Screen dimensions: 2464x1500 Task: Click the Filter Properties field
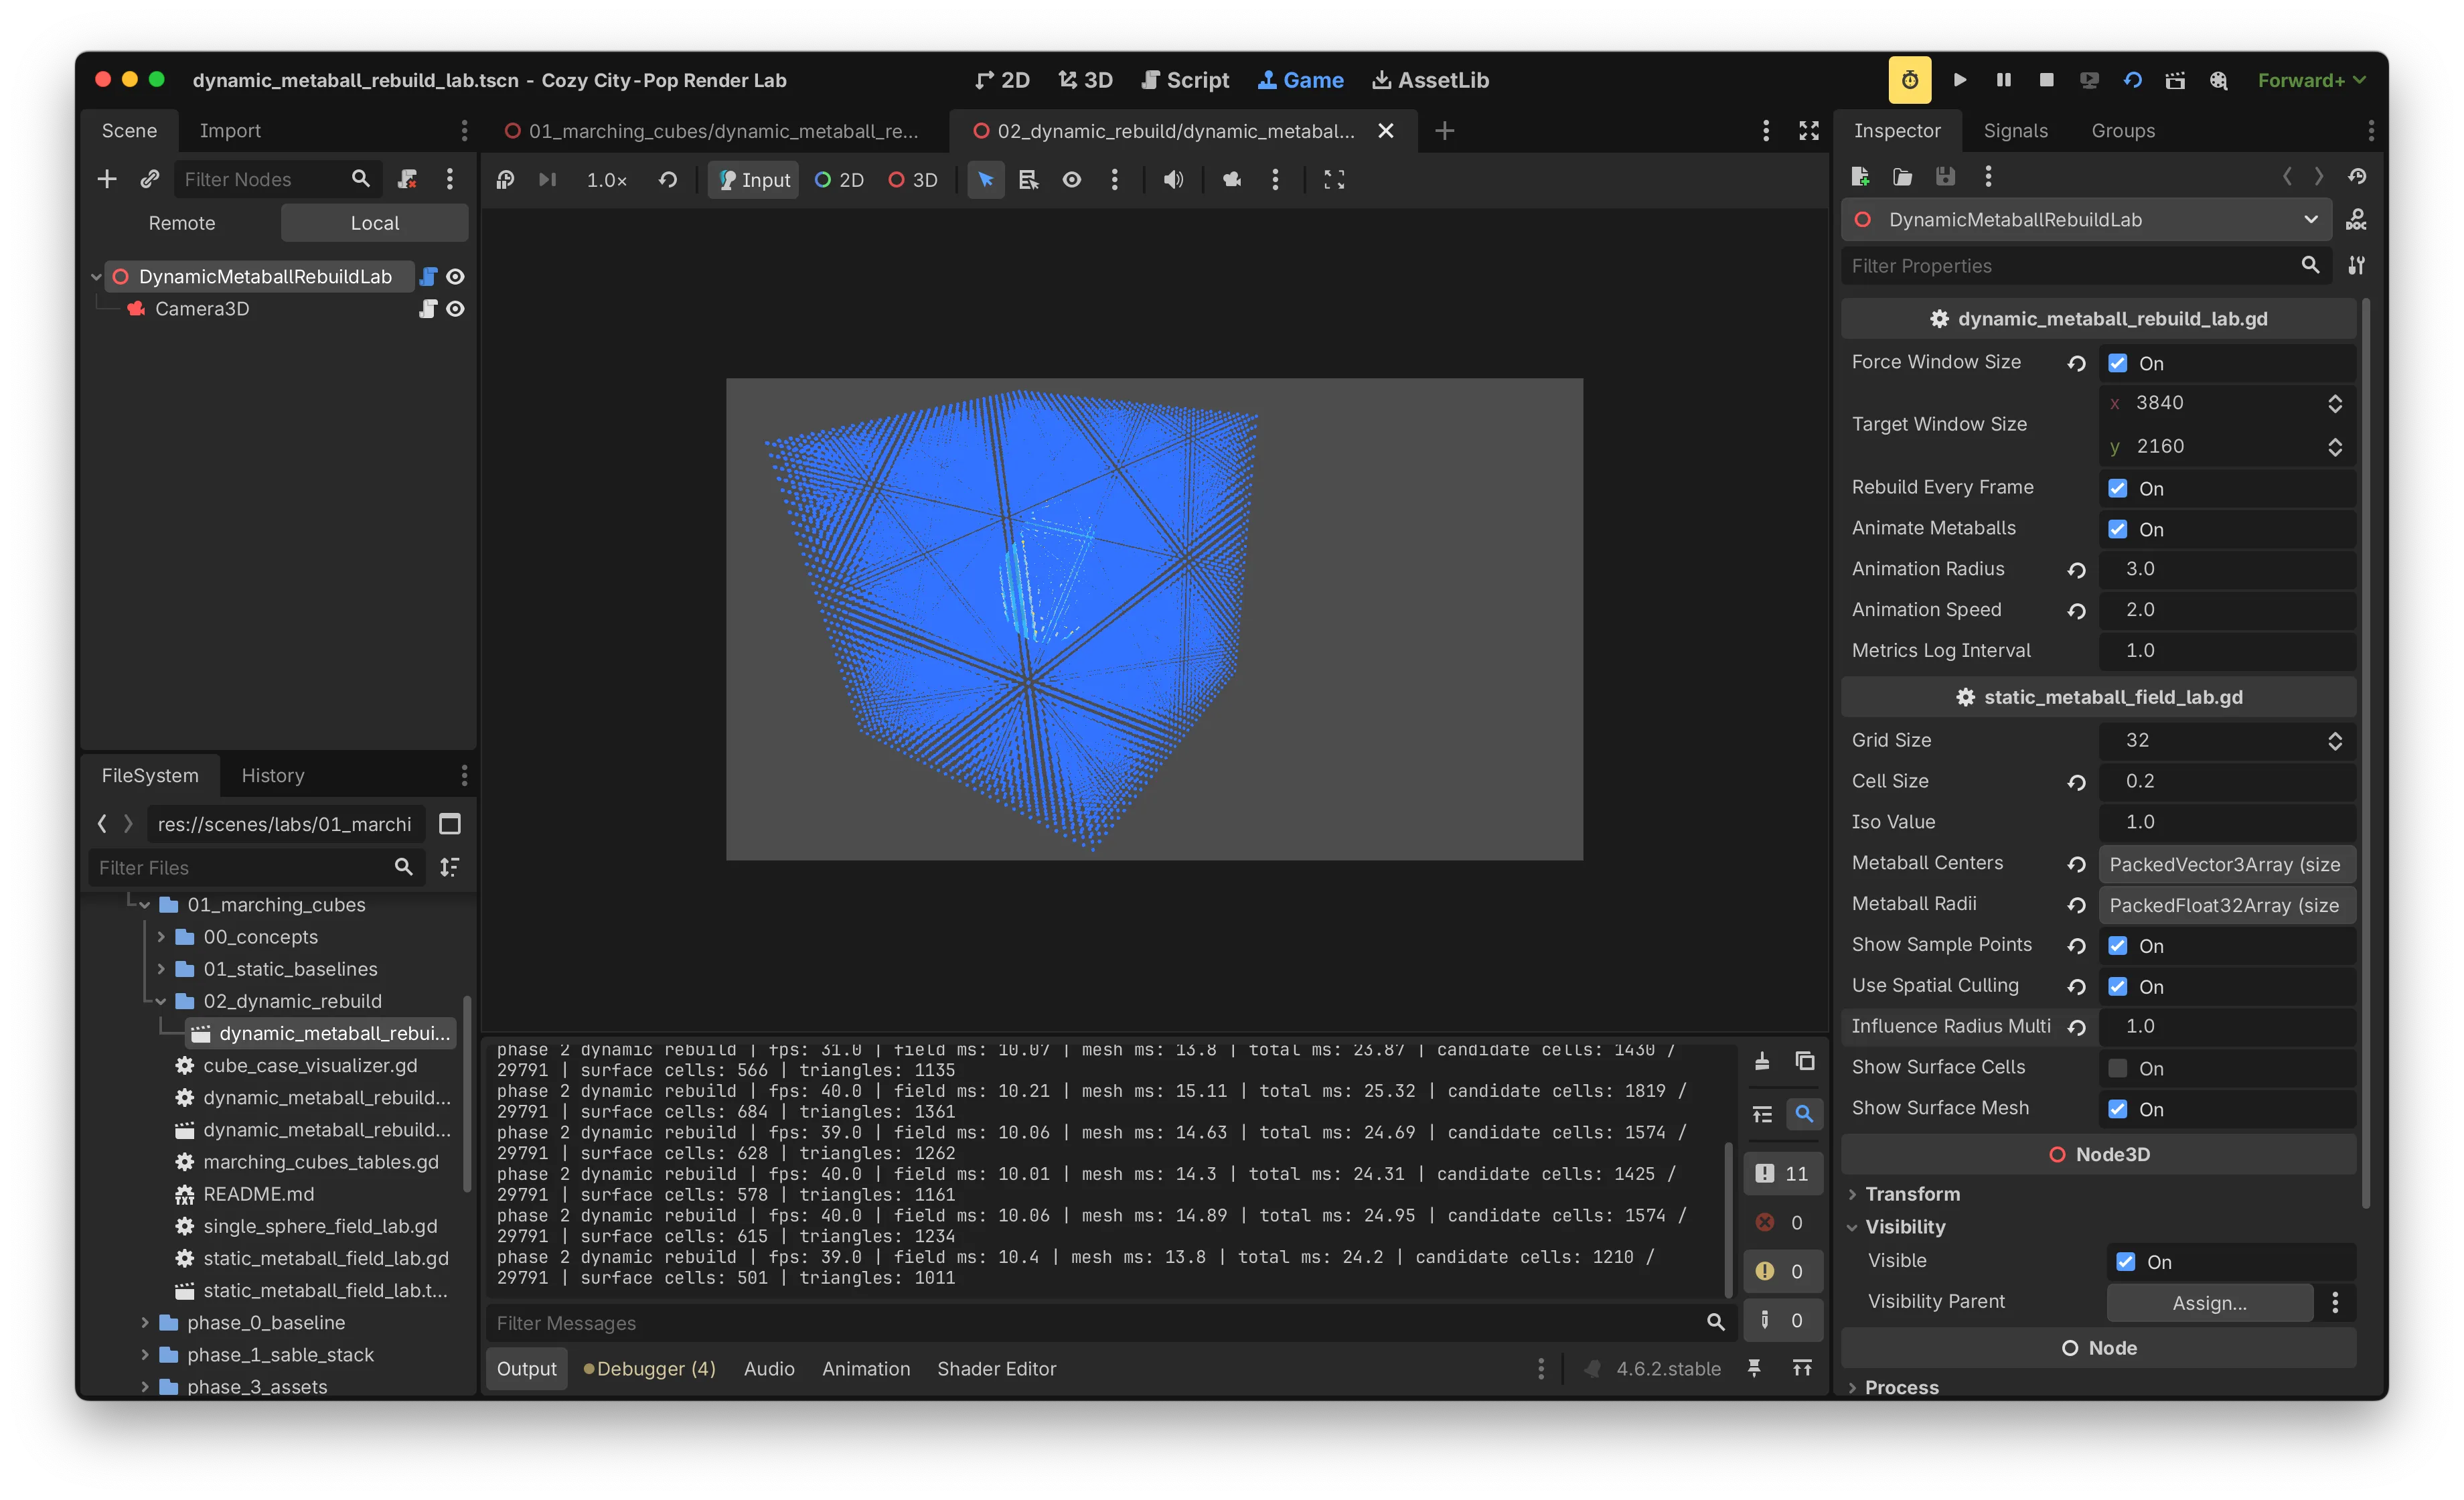(2086, 266)
